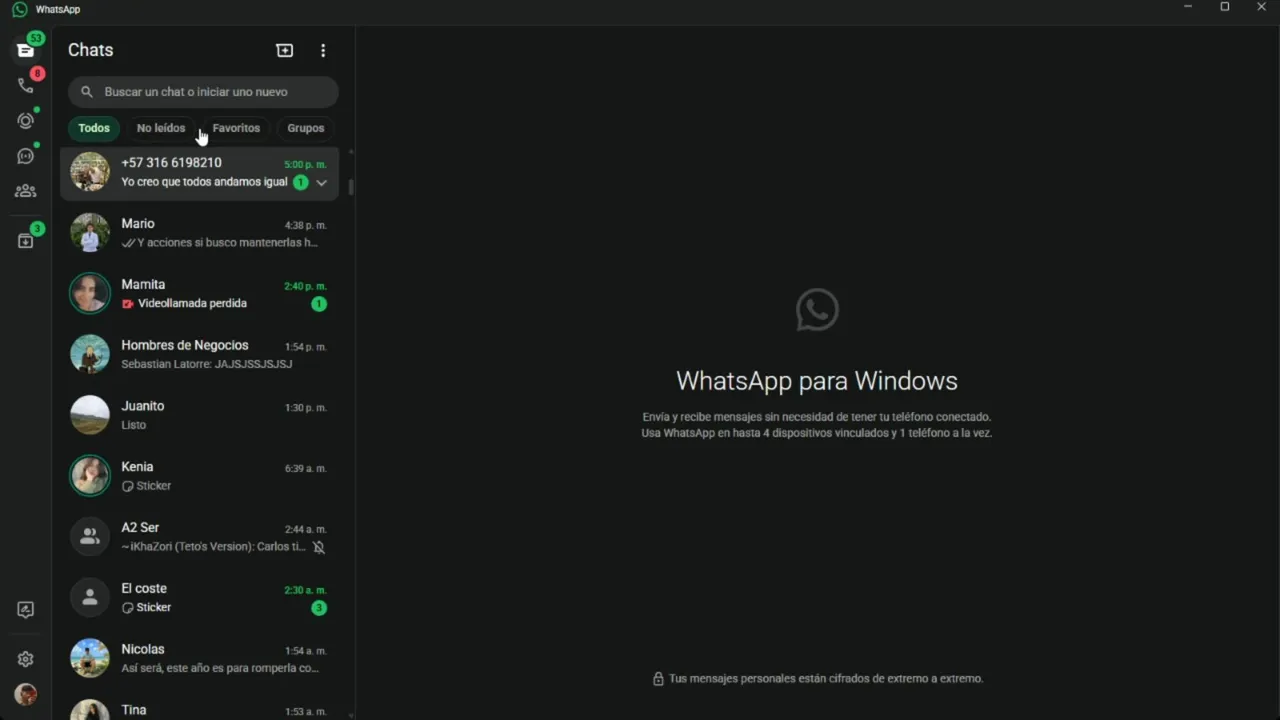Open the +57 316 6198210 chat avatar
Screen dimensions: 1280x720
pos(90,172)
